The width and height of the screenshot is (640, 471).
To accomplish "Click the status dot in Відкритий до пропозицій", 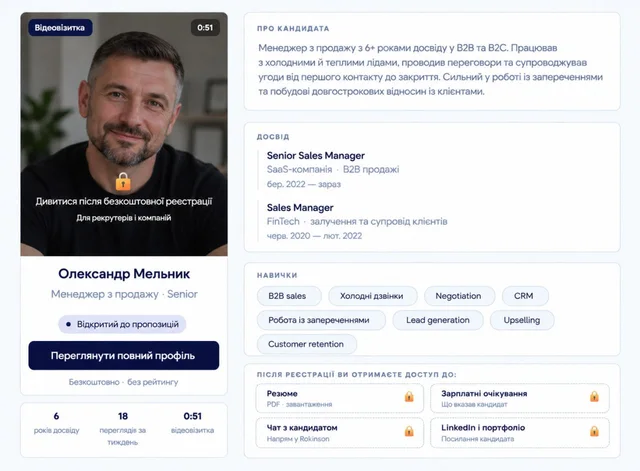I will (x=68, y=324).
